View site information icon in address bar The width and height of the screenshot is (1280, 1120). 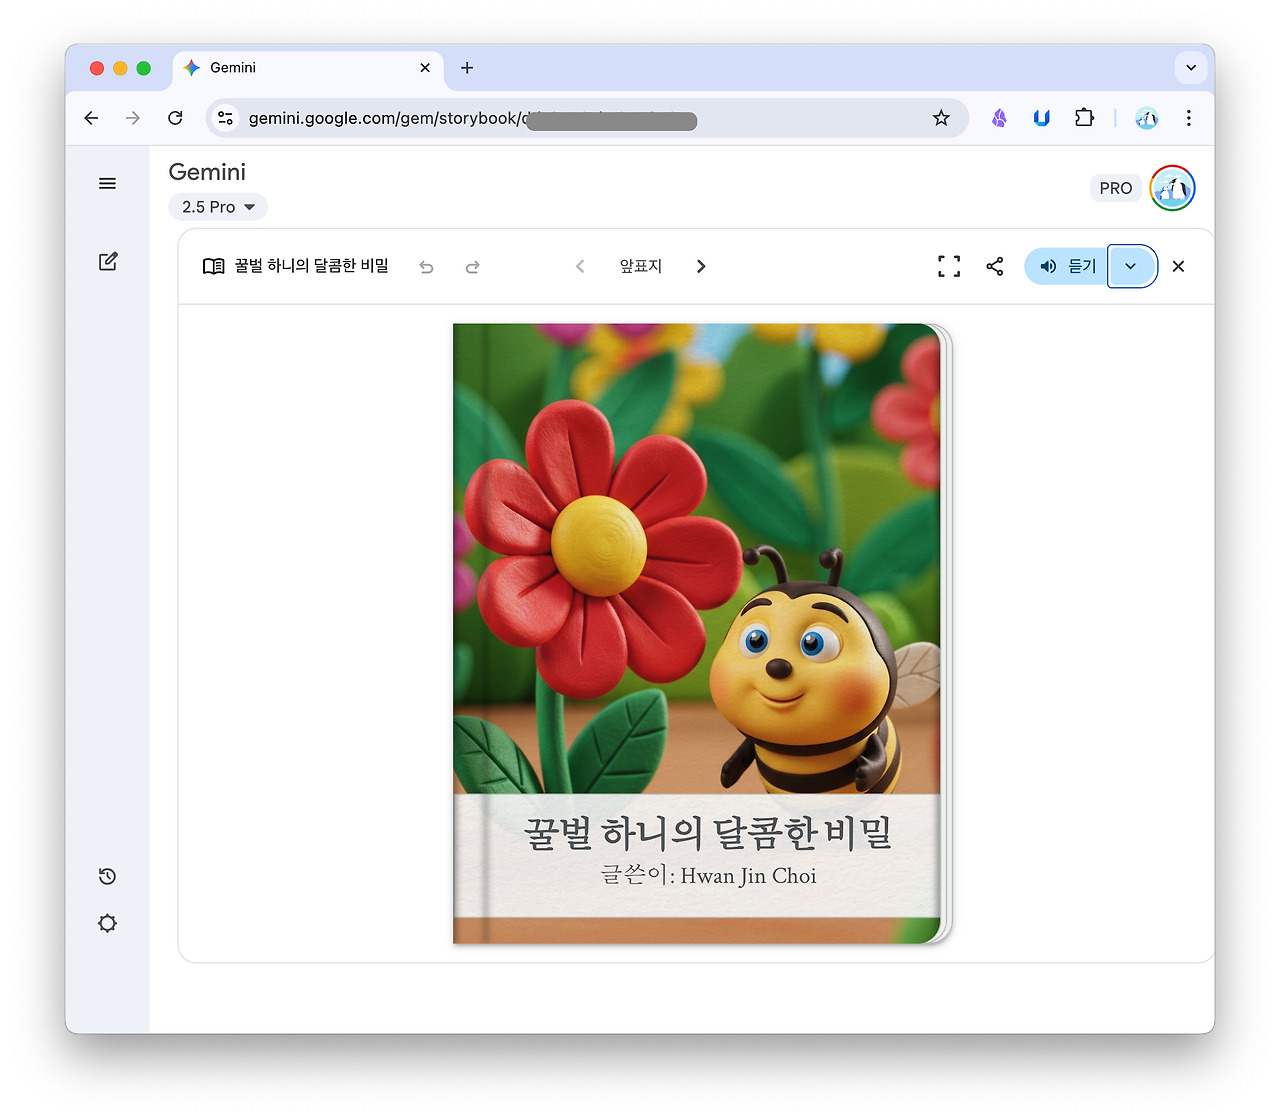[226, 118]
